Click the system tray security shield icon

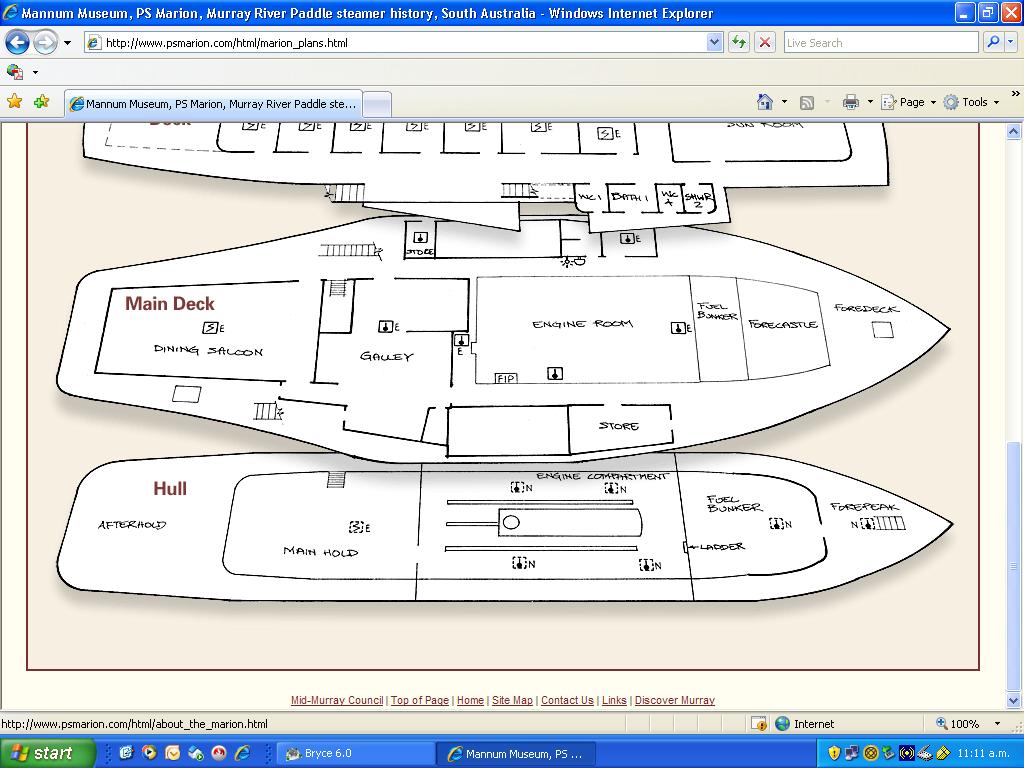(x=833, y=753)
